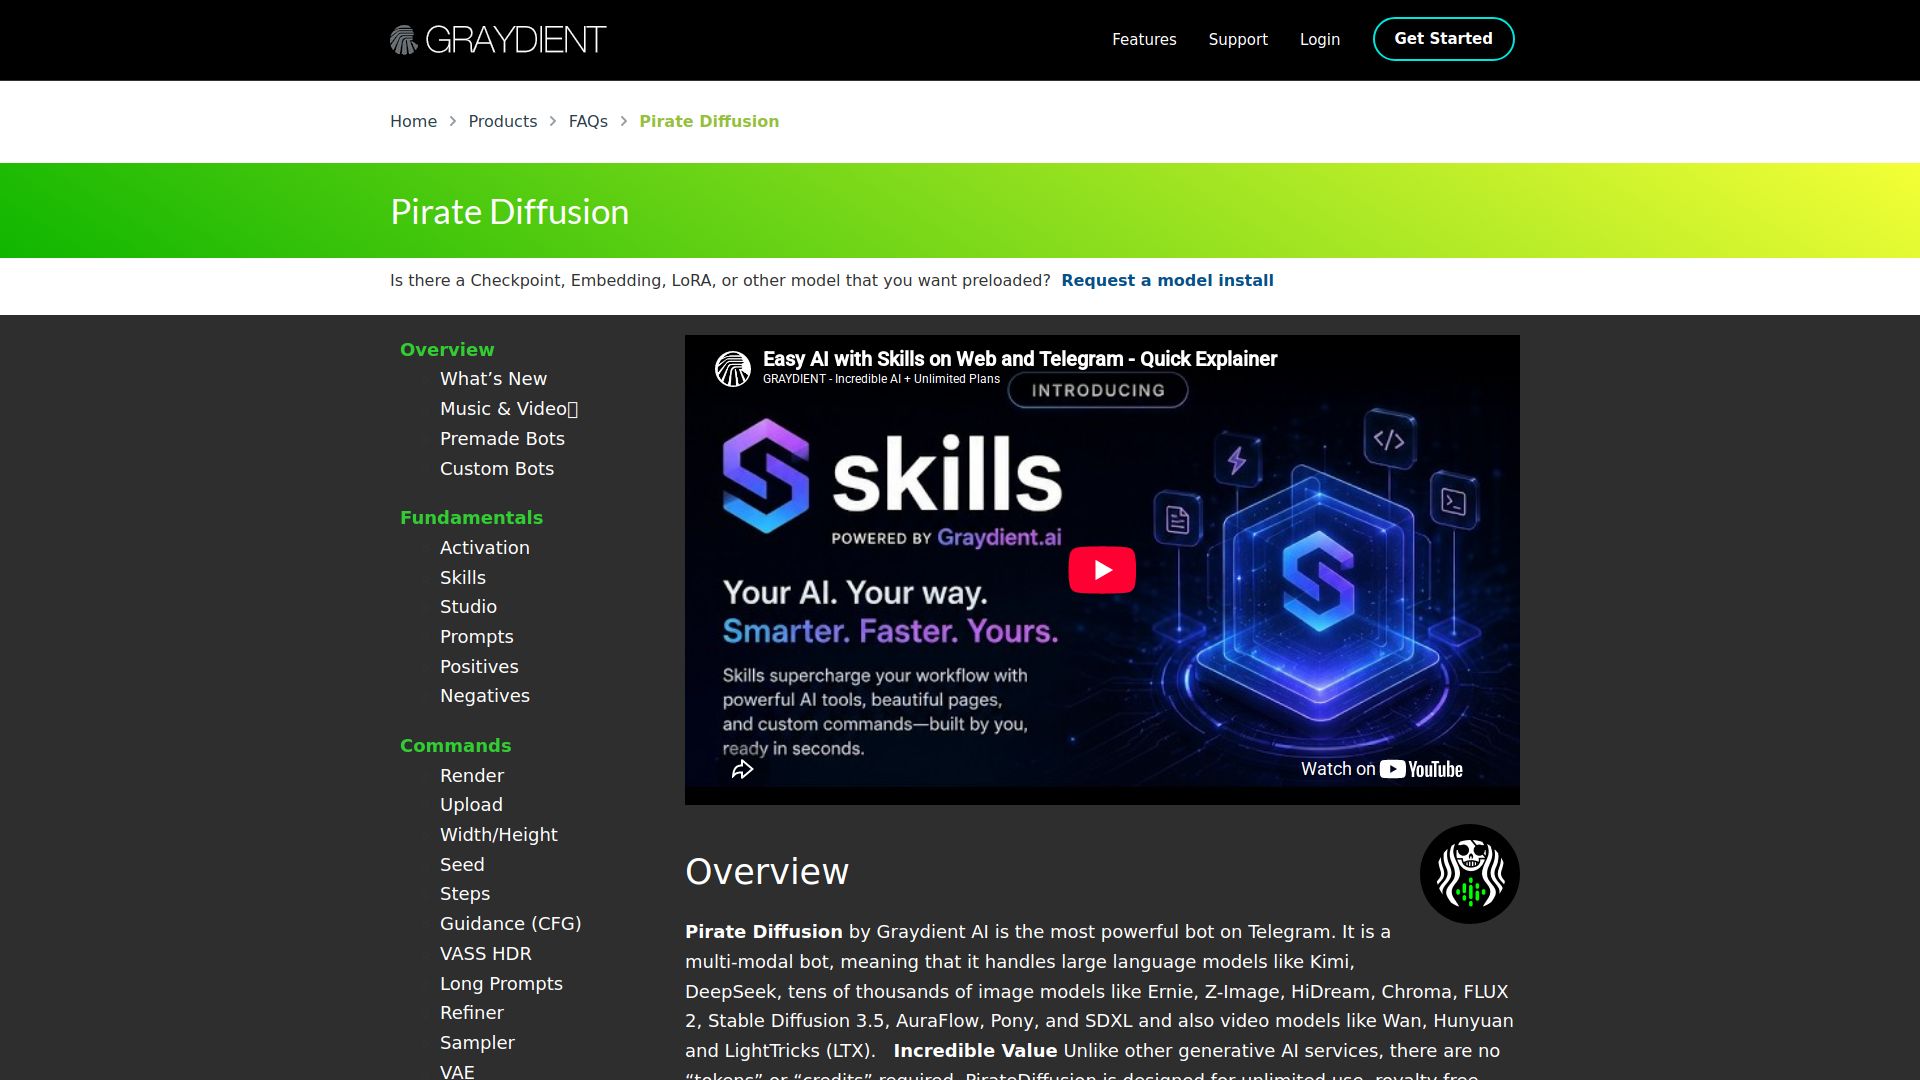Open the Graydient channel avatar on video
The width and height of the screenshot is (1920, 1080).
[x=733, y=368]
